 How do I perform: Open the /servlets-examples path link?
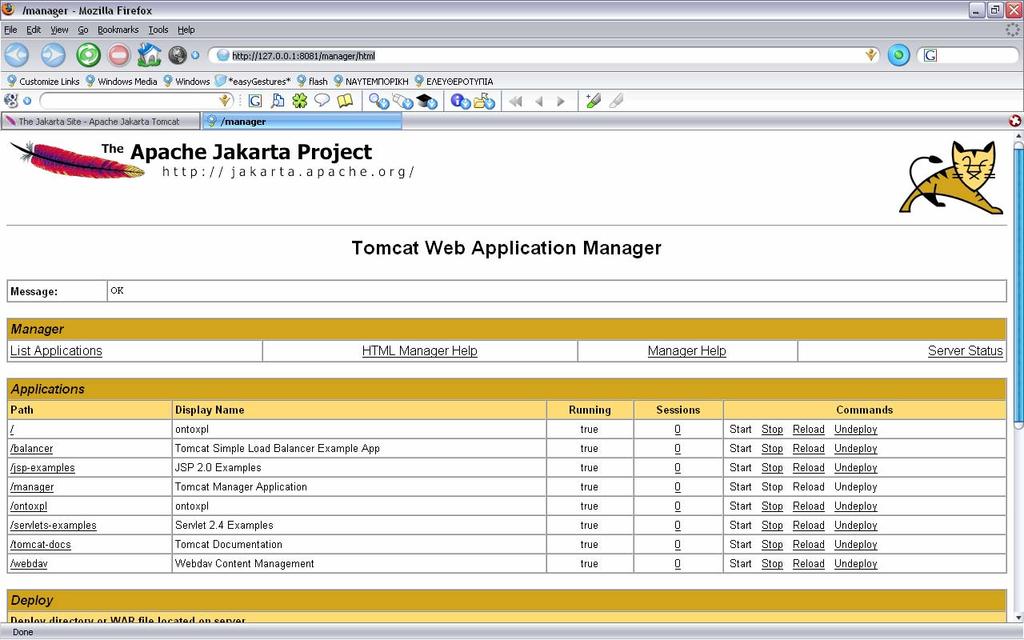(53, 525)
